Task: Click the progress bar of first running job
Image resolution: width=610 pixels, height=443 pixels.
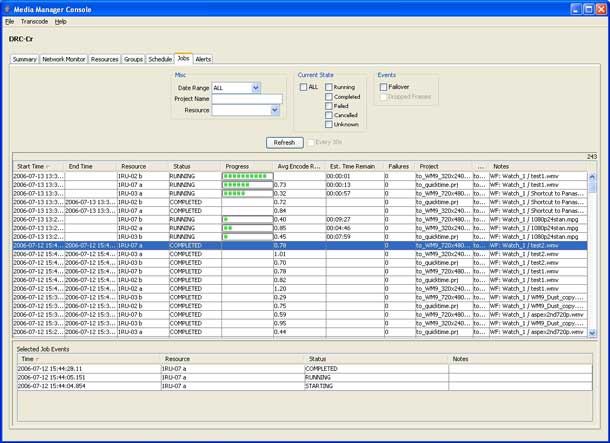Action: pyautogui.click(x=246, y=176)
